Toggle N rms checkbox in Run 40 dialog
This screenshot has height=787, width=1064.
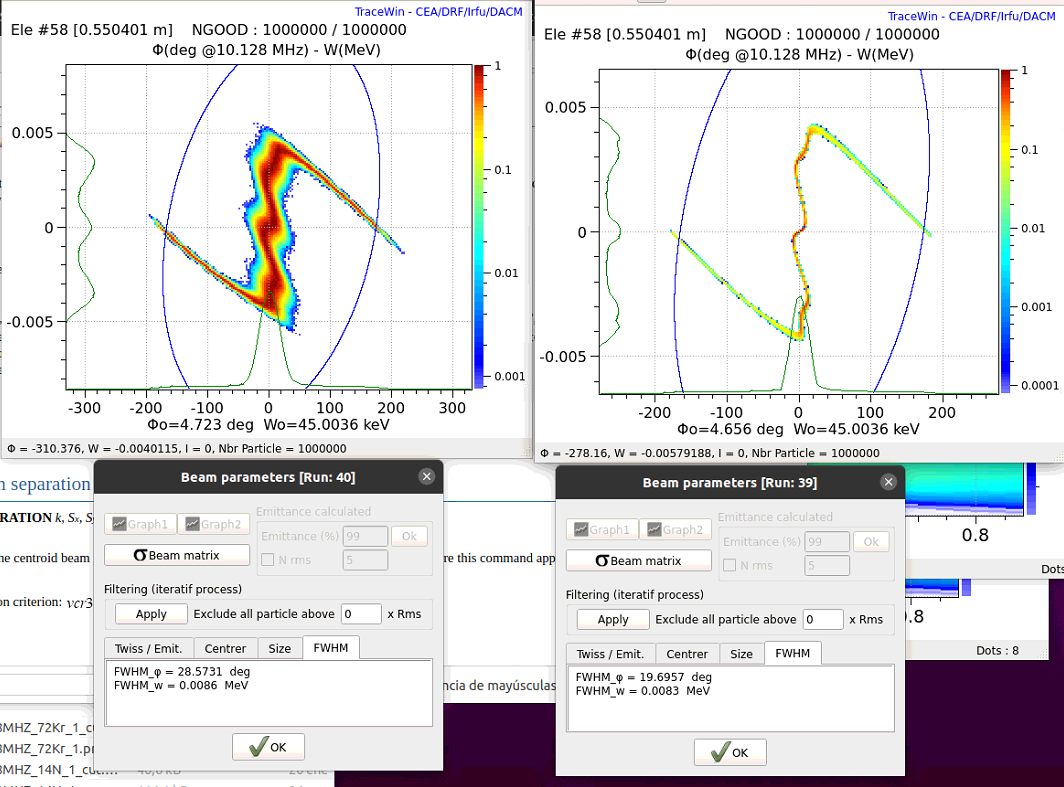click(x=267, y=560)
